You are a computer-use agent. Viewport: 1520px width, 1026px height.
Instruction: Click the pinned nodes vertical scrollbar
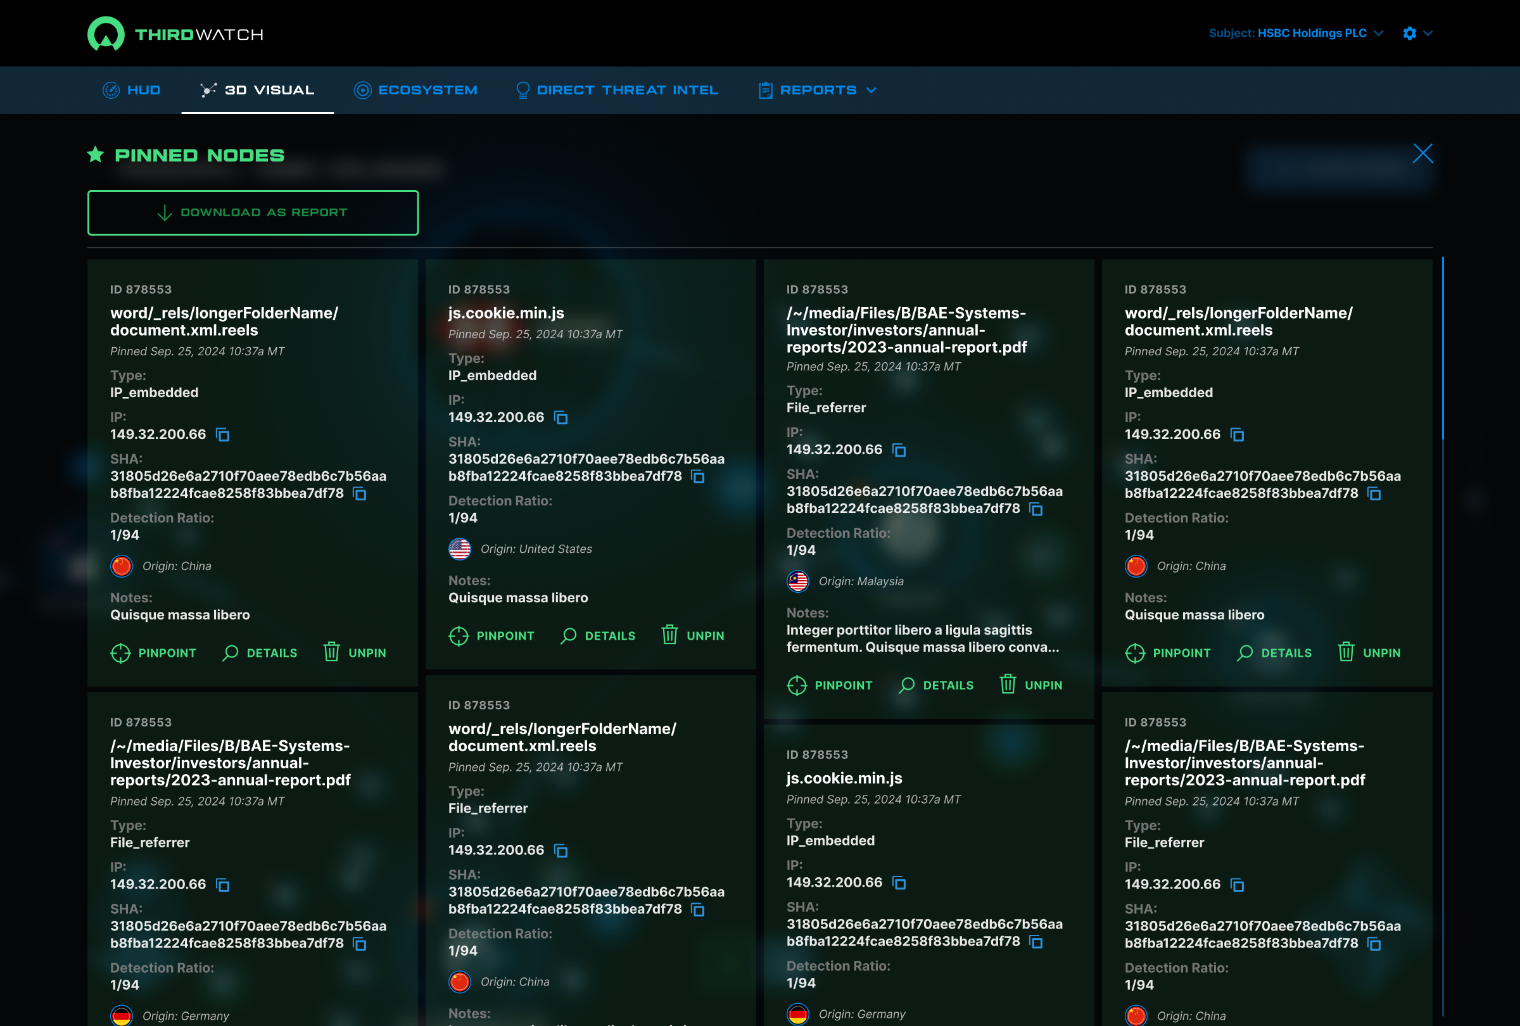1443,348
